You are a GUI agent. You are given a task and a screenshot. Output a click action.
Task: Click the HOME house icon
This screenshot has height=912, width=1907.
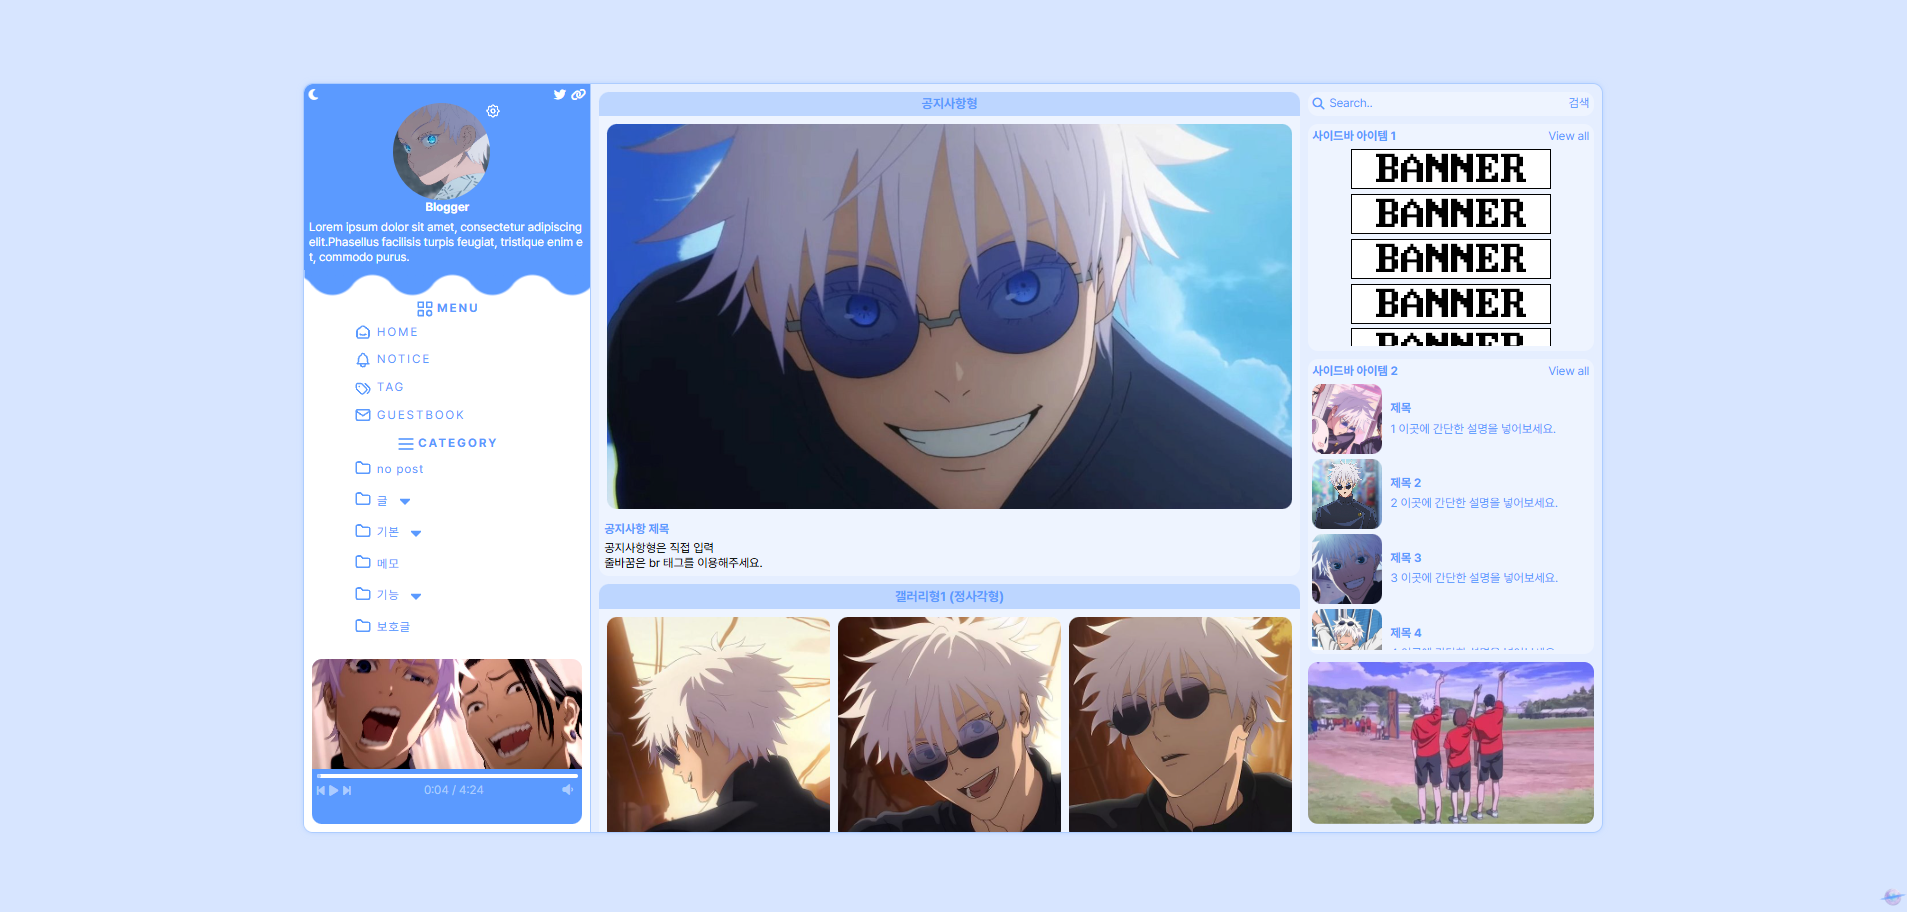coord(363,332)
